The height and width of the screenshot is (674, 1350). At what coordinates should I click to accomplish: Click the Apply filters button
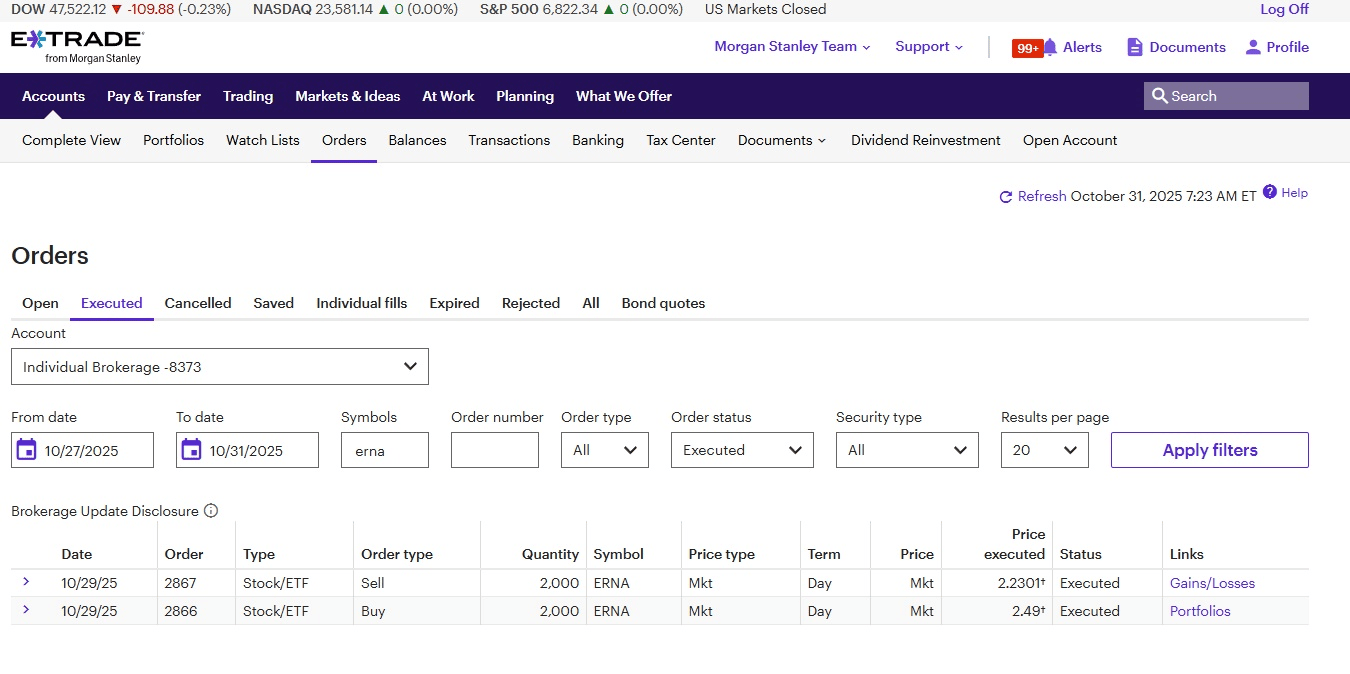[1209, 450]
